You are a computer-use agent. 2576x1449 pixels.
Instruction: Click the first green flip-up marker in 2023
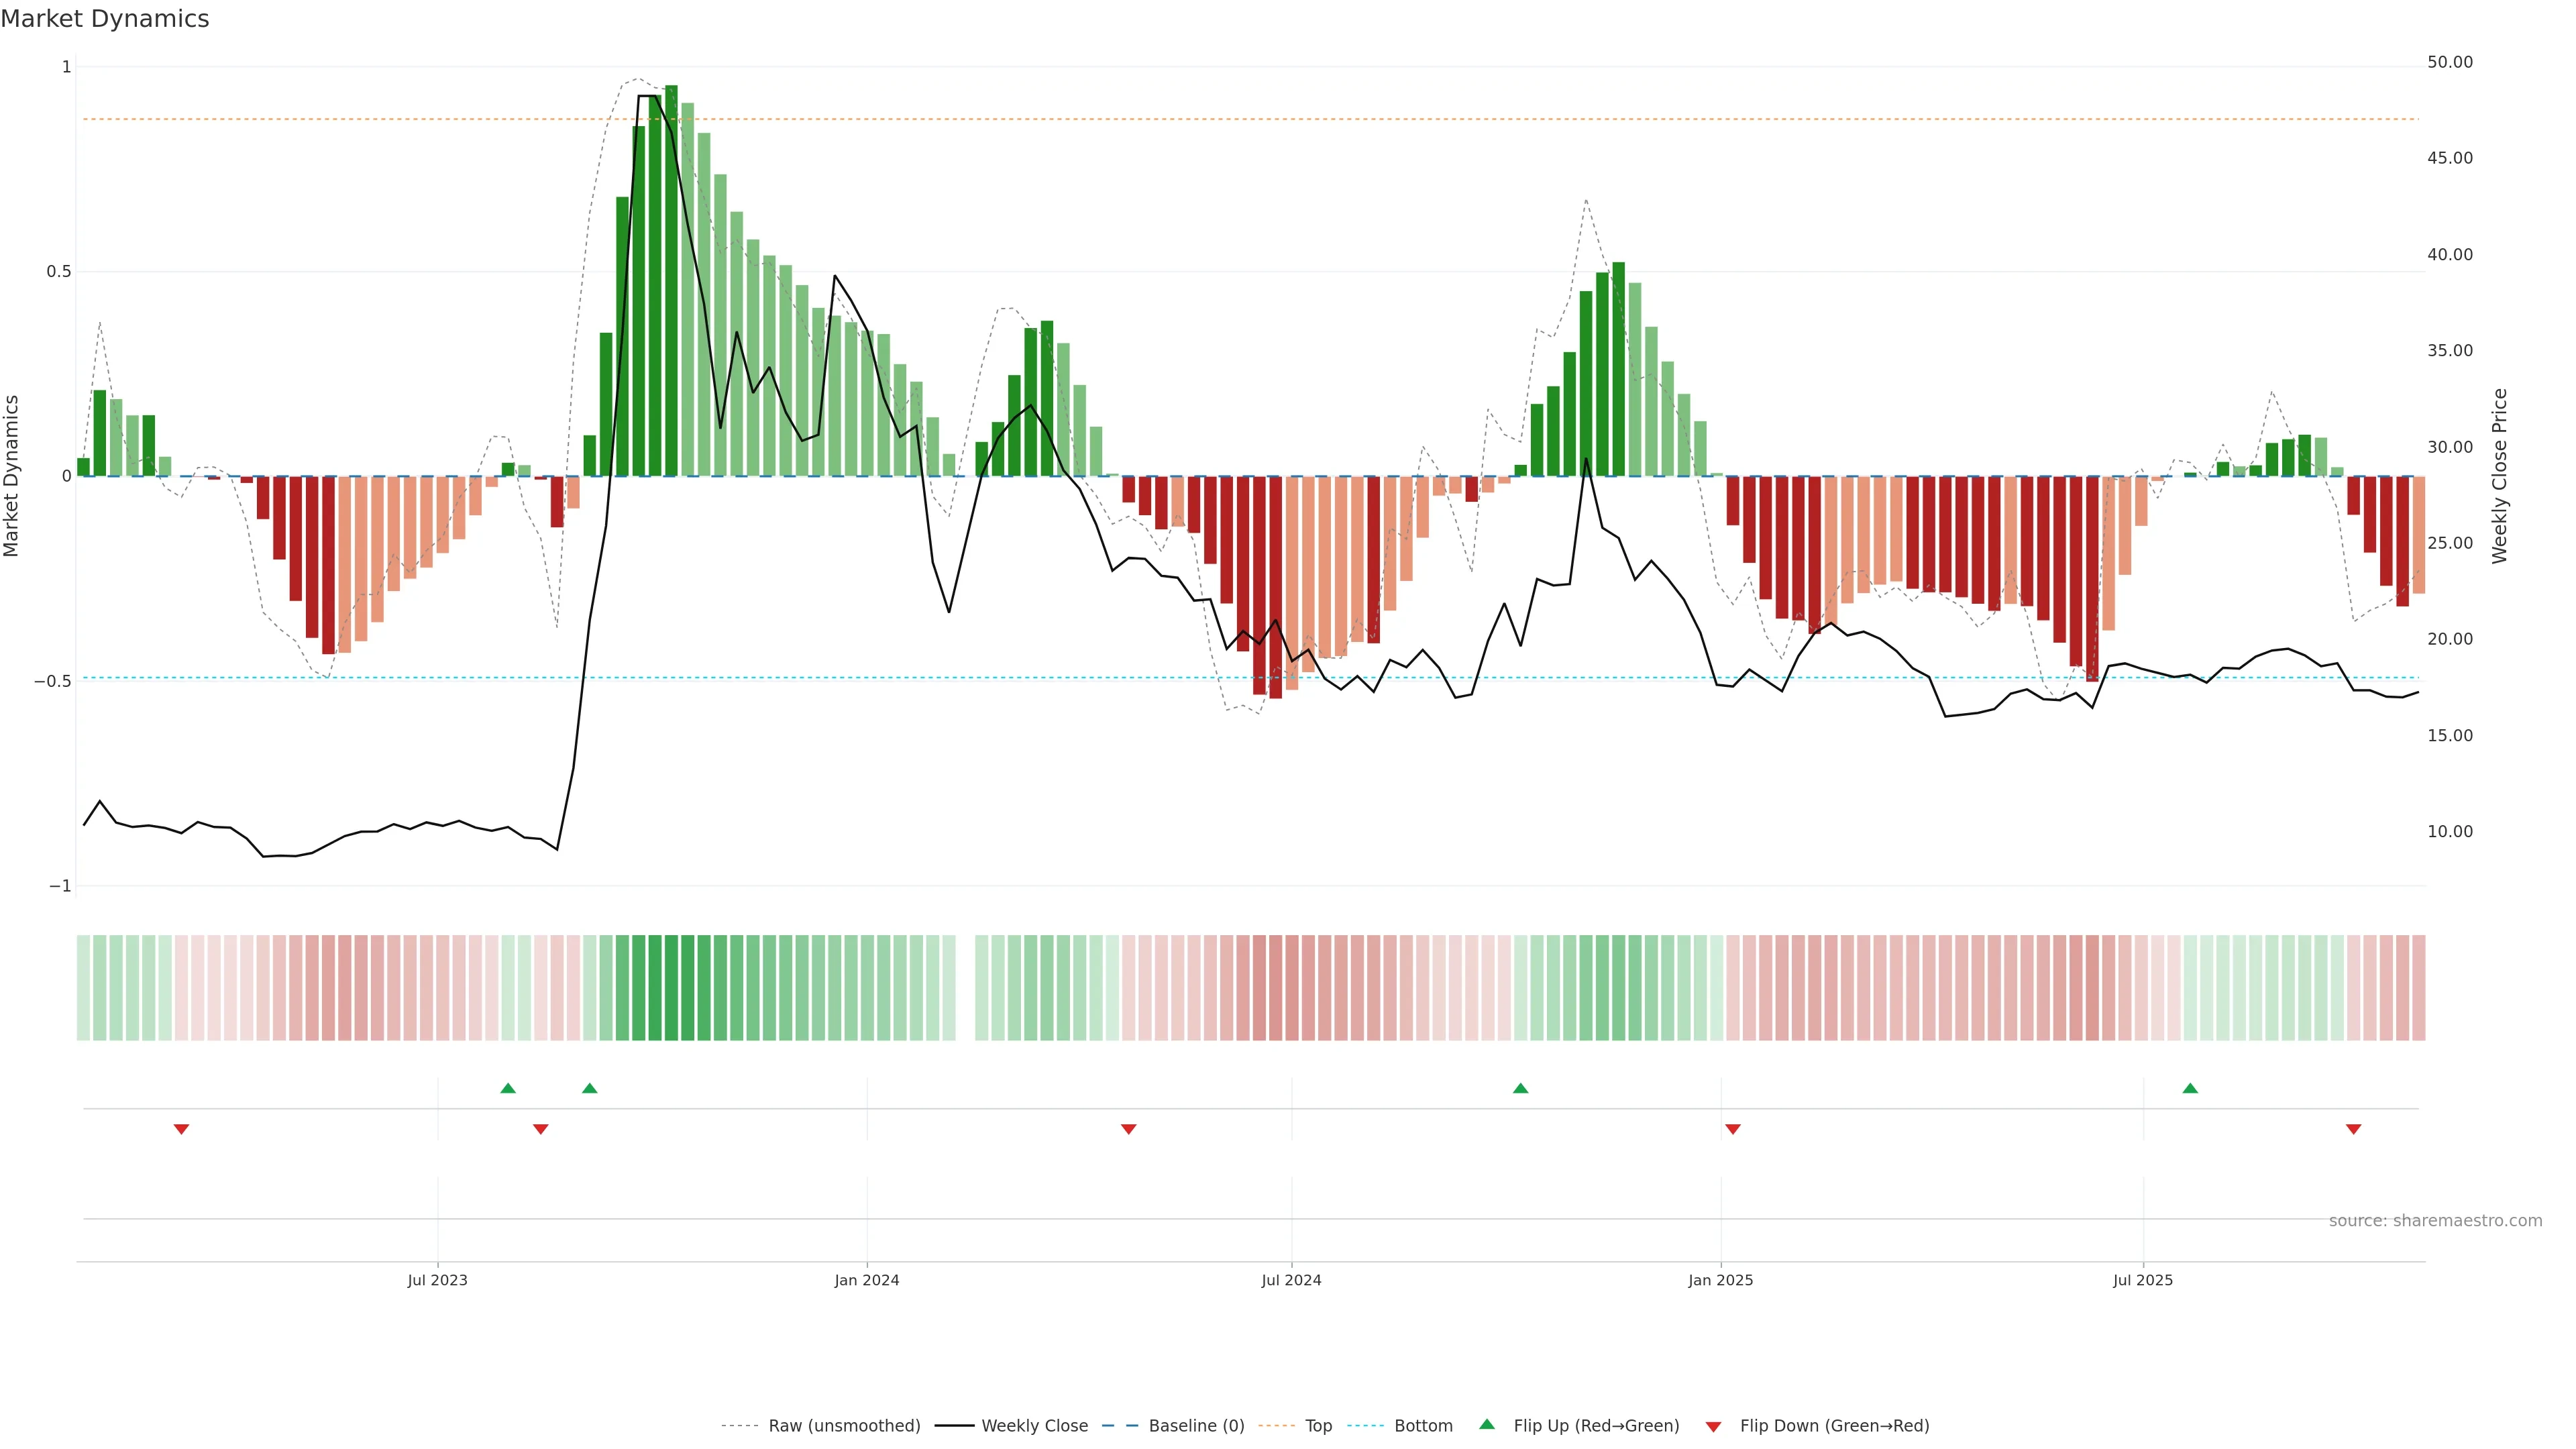click(x=508, y=1088)
